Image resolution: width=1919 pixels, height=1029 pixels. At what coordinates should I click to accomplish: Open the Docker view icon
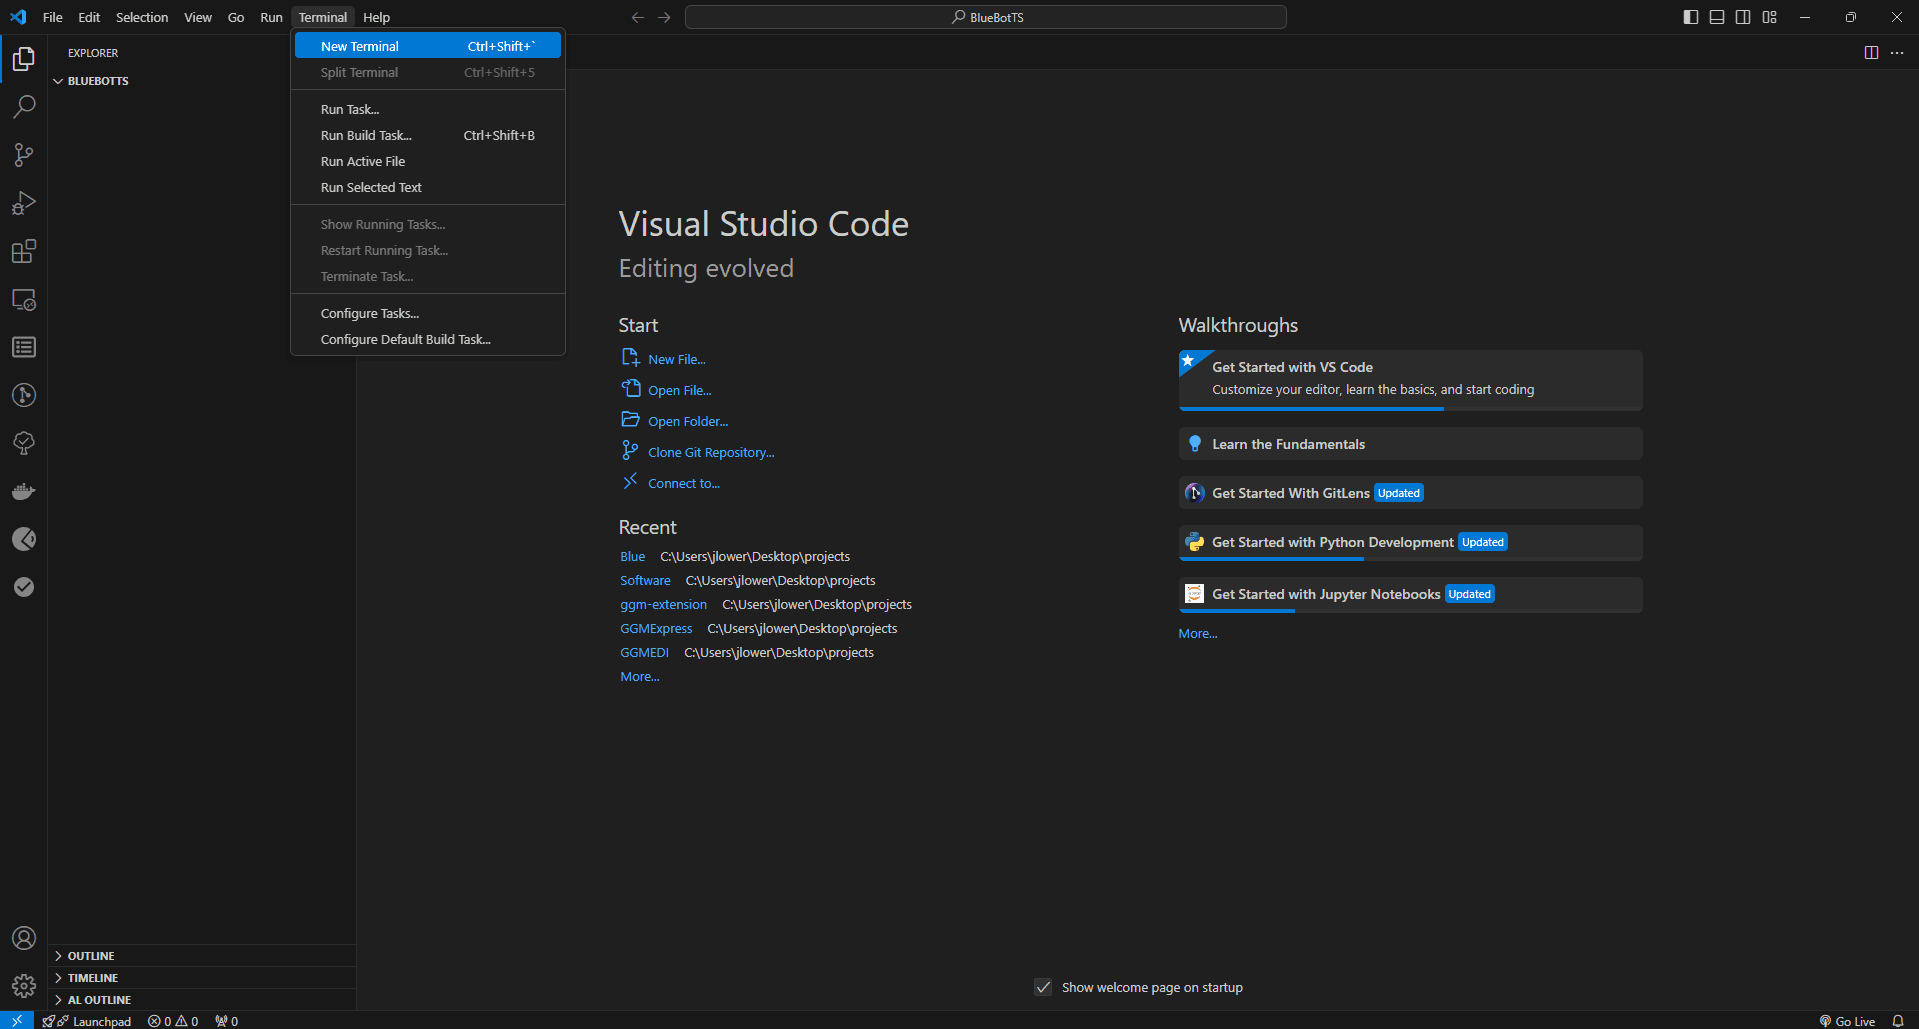pyautogui.click(x=24, y=491)
